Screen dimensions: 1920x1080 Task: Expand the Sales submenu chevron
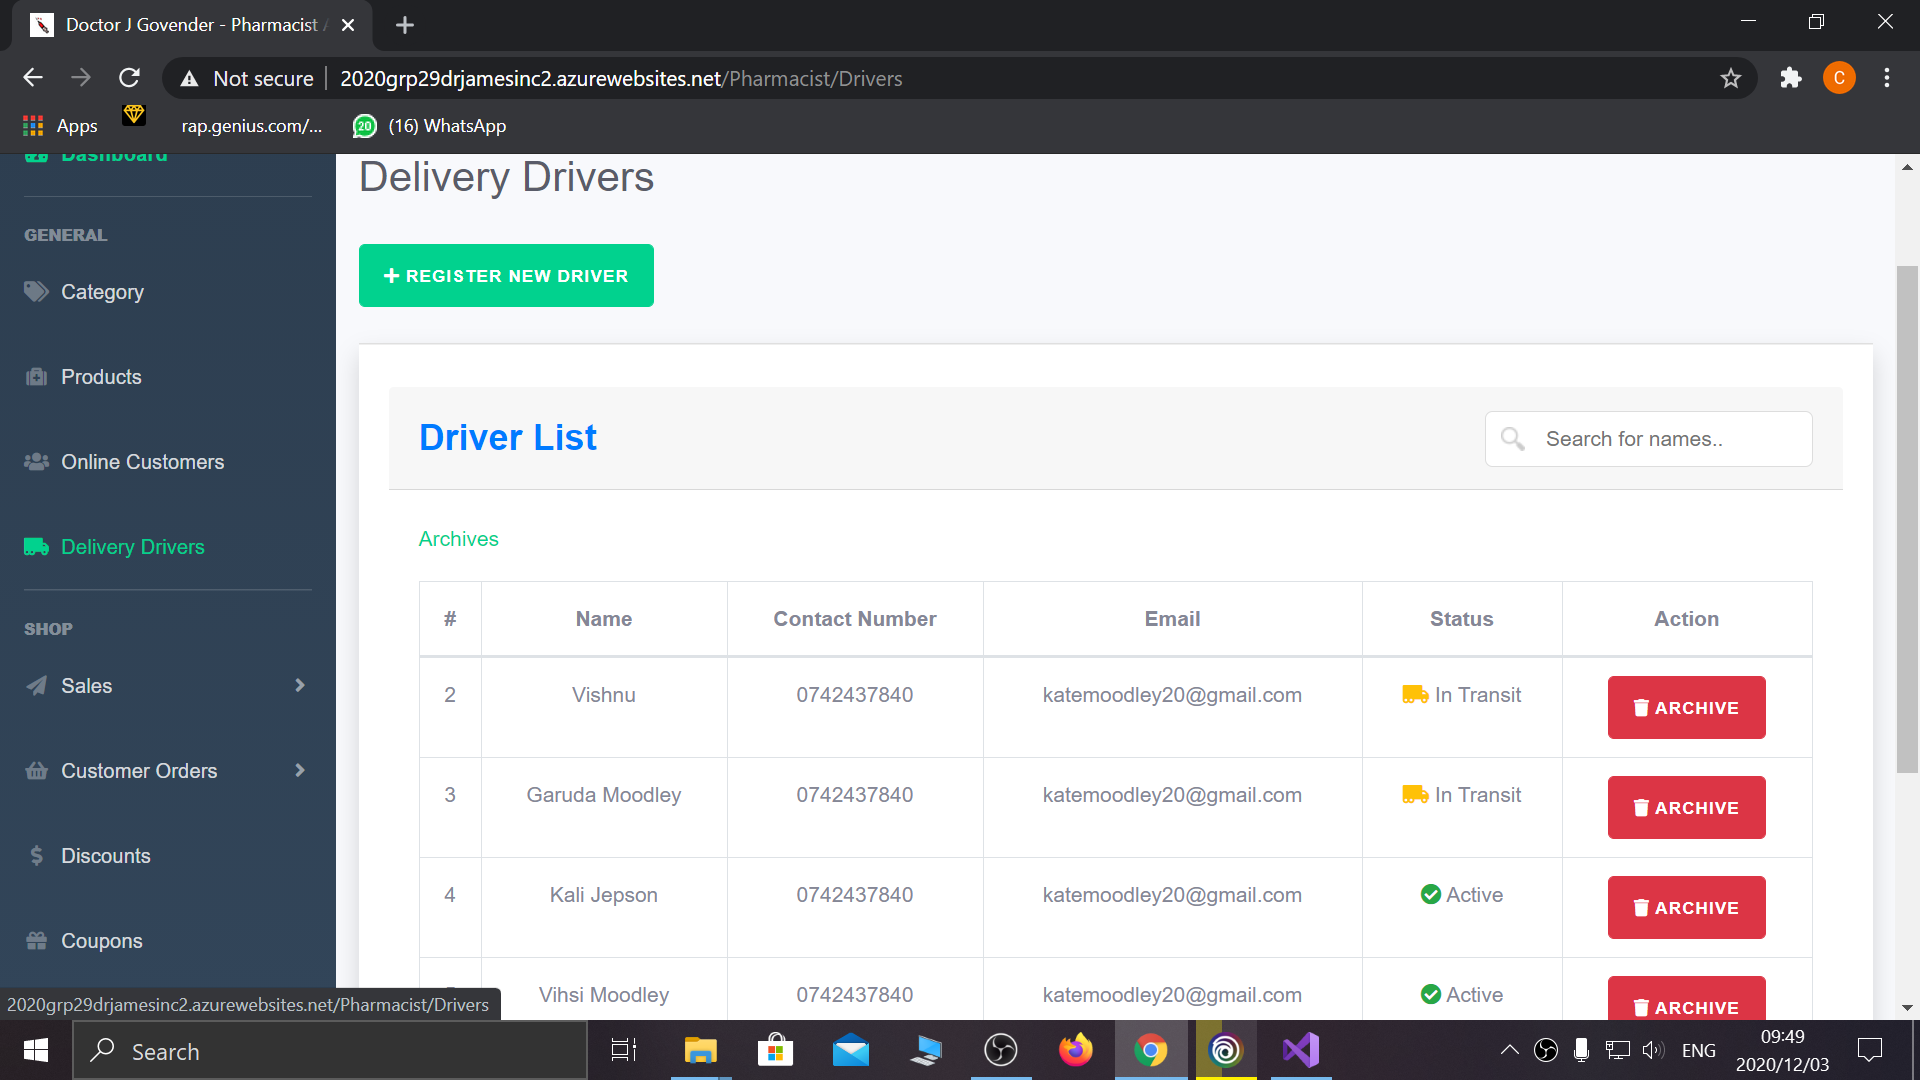[299, 686]
